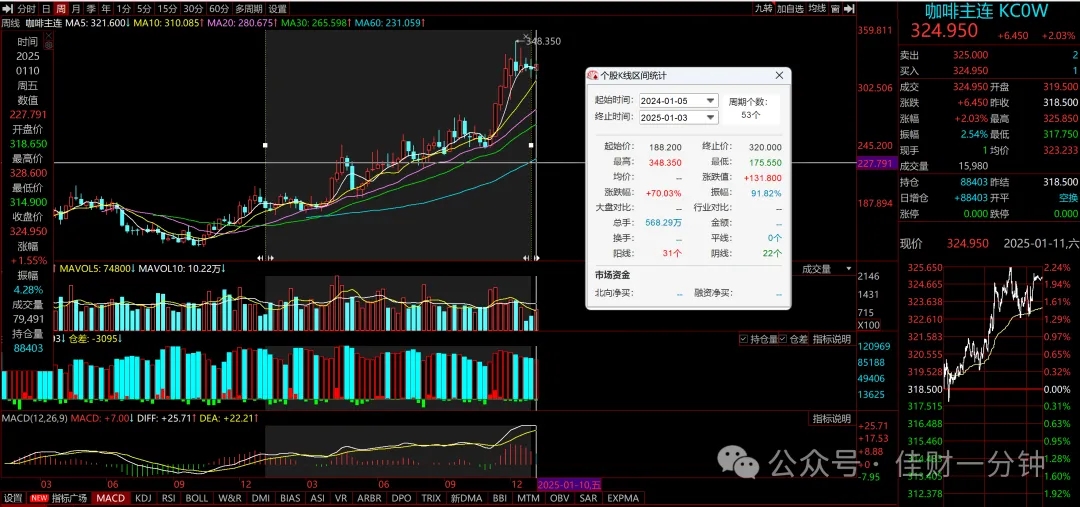Switch to the 年 yearly period
The width and height of the screenshot is (1080, 507).
click(x=105, y=9)
